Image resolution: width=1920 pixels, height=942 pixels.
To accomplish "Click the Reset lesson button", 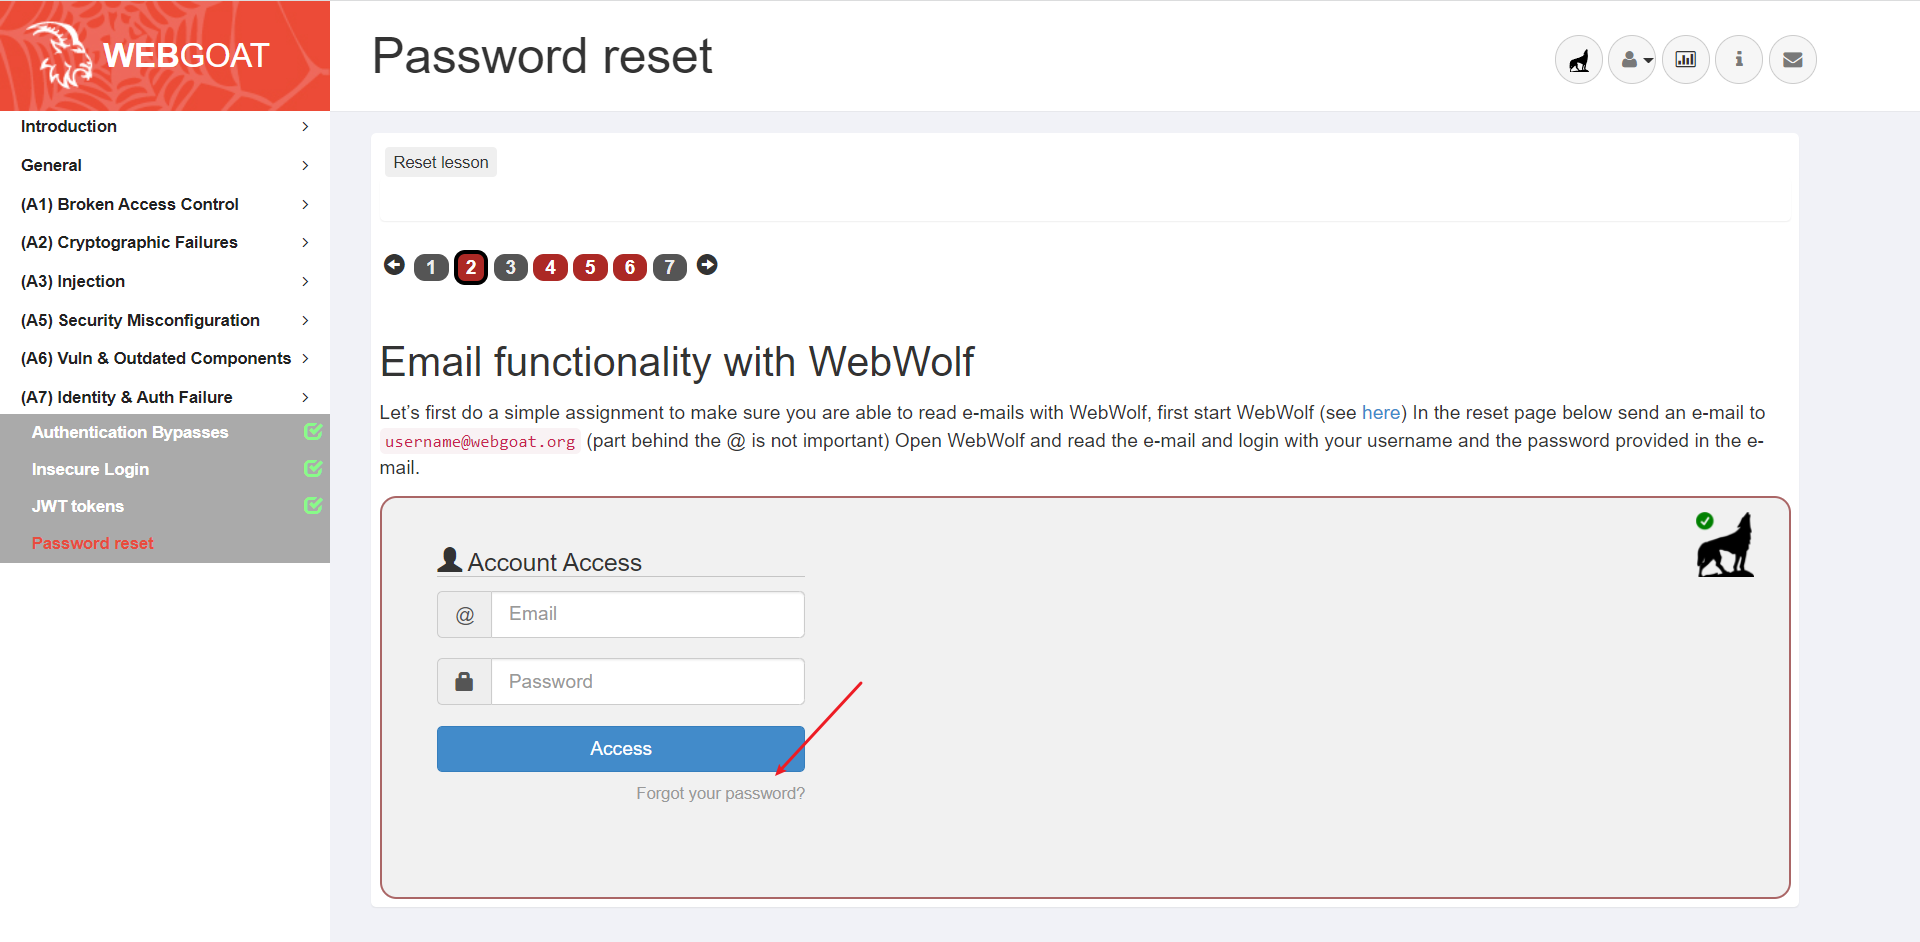I will (x=441, y=162).
